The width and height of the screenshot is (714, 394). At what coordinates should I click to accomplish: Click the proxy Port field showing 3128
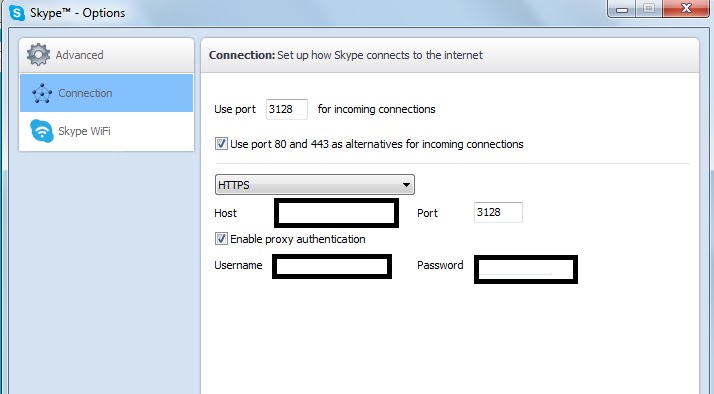pyautogui.click(x=498, y=212)
